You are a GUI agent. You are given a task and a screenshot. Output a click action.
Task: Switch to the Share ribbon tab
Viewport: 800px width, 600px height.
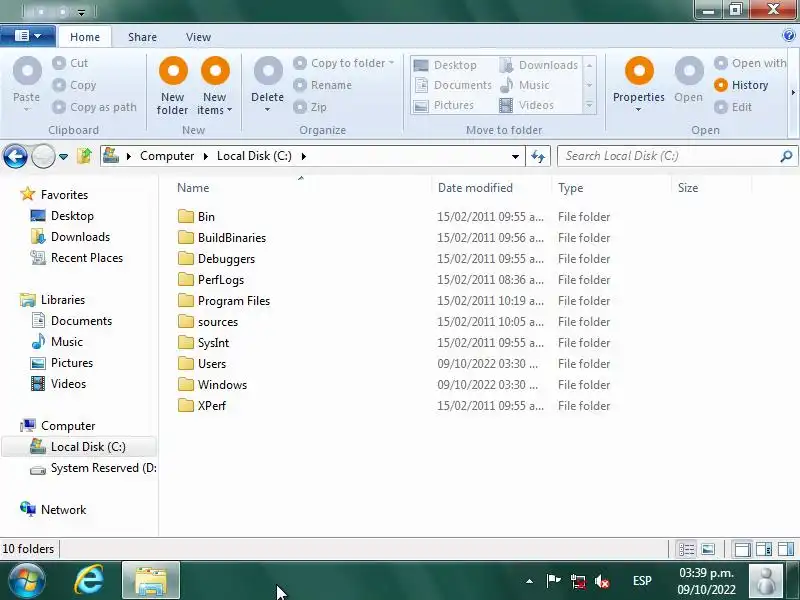click(x=142, y=37)
